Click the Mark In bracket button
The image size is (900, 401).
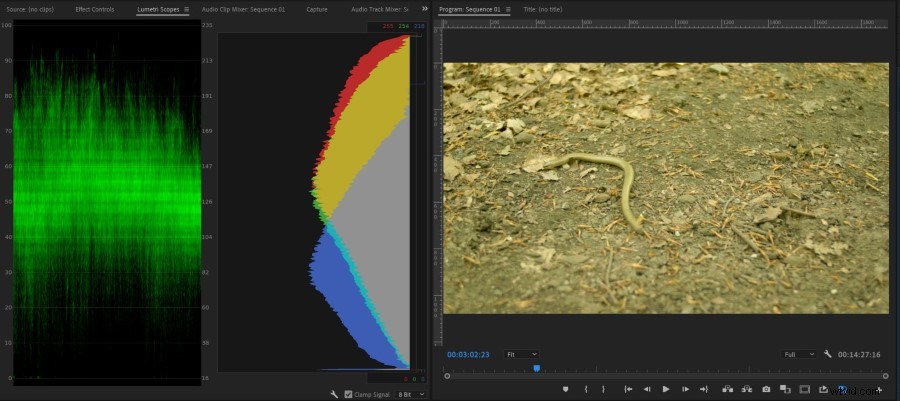[586, 389]
